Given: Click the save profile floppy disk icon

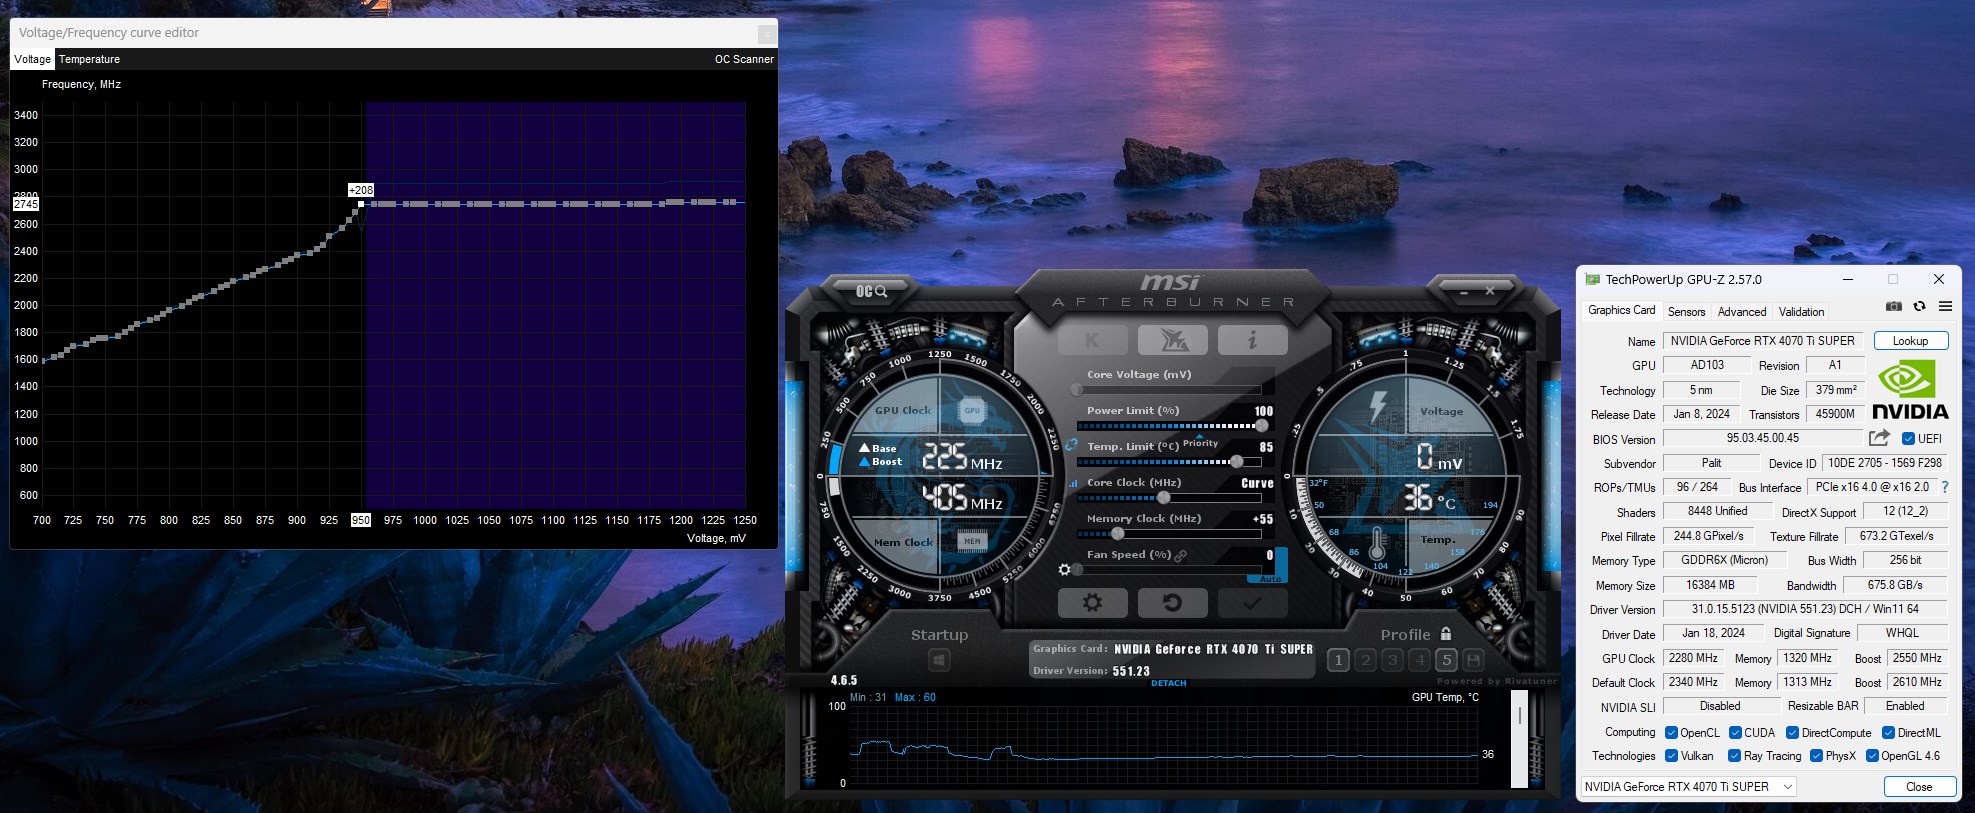Looking at the screenshot, I should click(x=1473, y=660).
